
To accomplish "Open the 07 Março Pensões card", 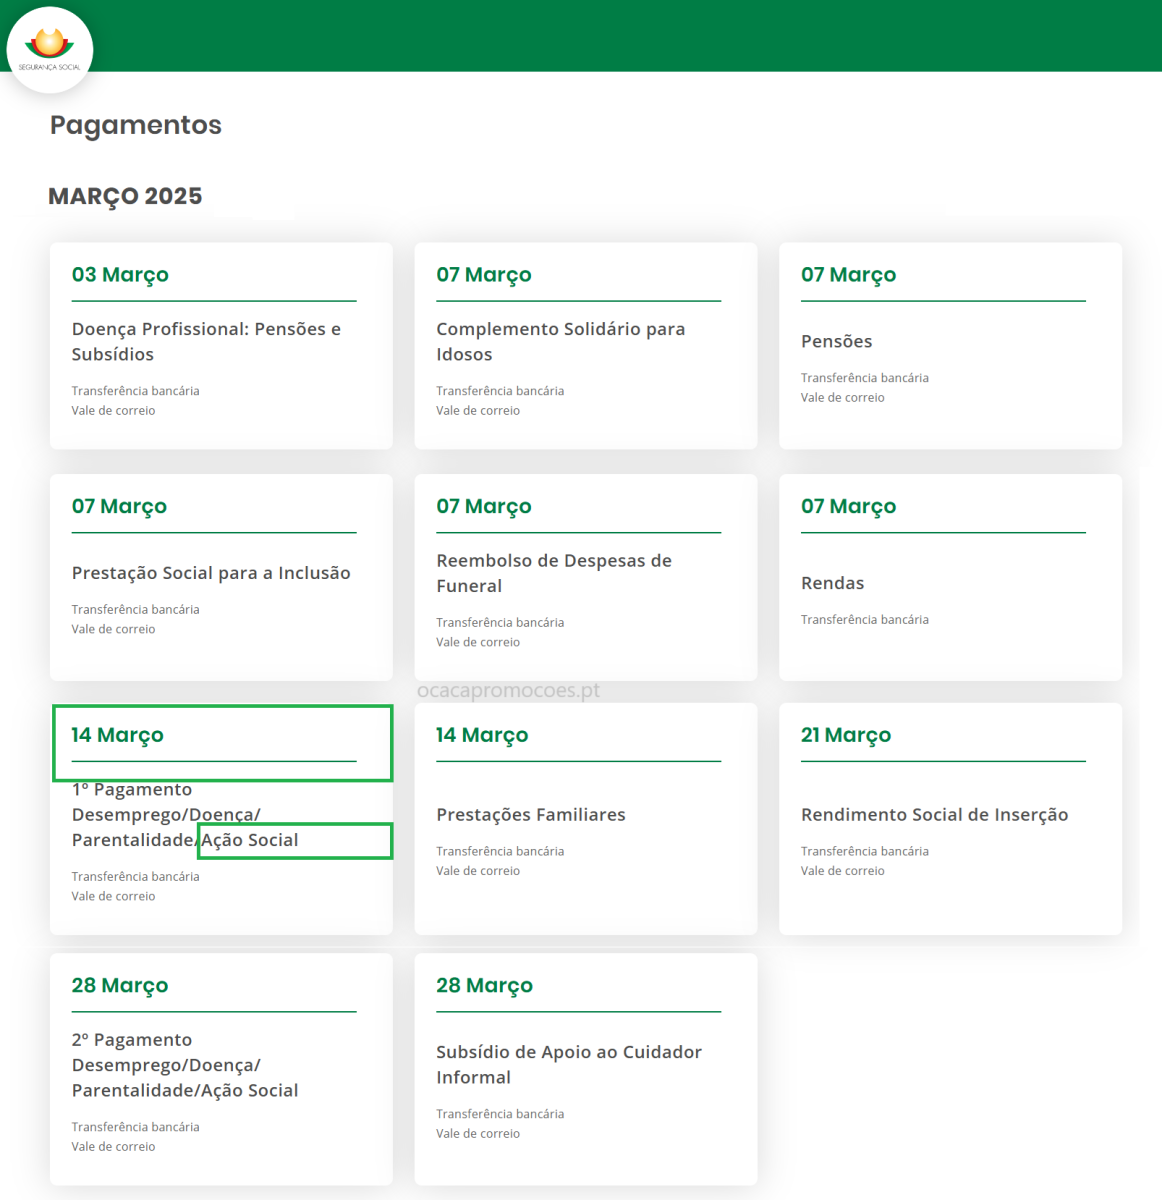I will 950,346.
